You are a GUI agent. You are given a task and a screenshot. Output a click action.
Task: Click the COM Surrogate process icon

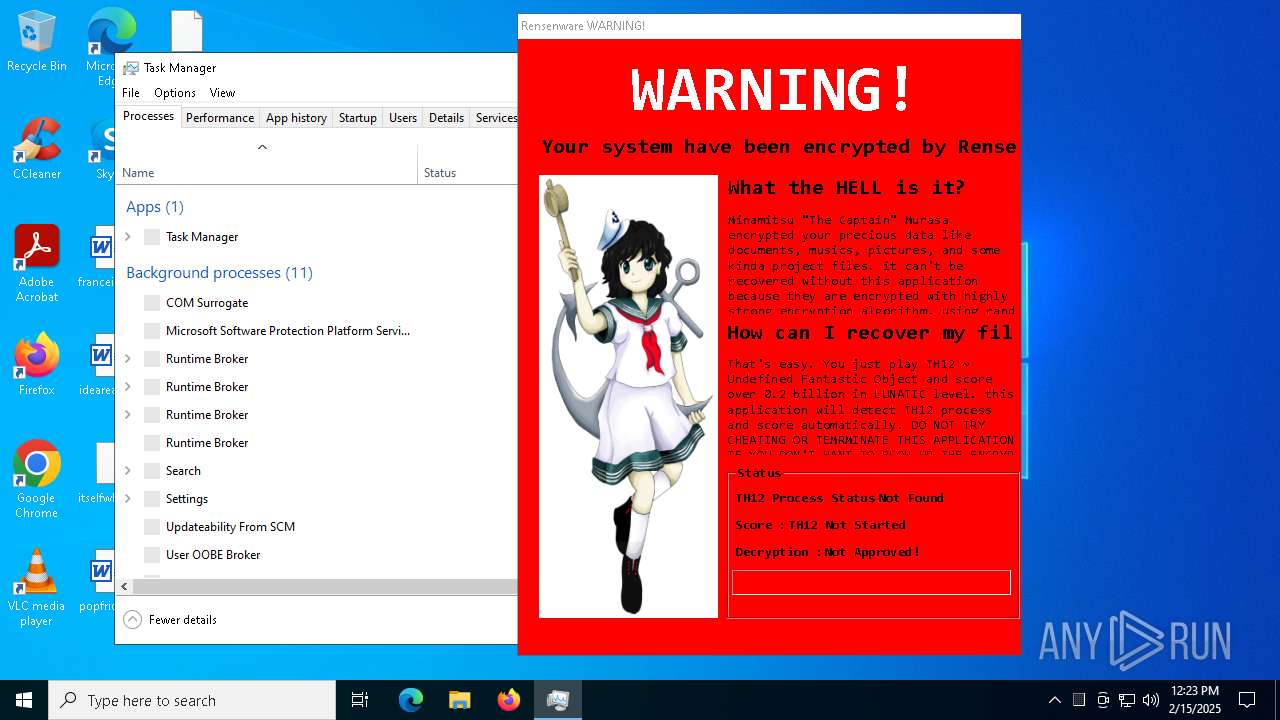click(x=152, y=303)
